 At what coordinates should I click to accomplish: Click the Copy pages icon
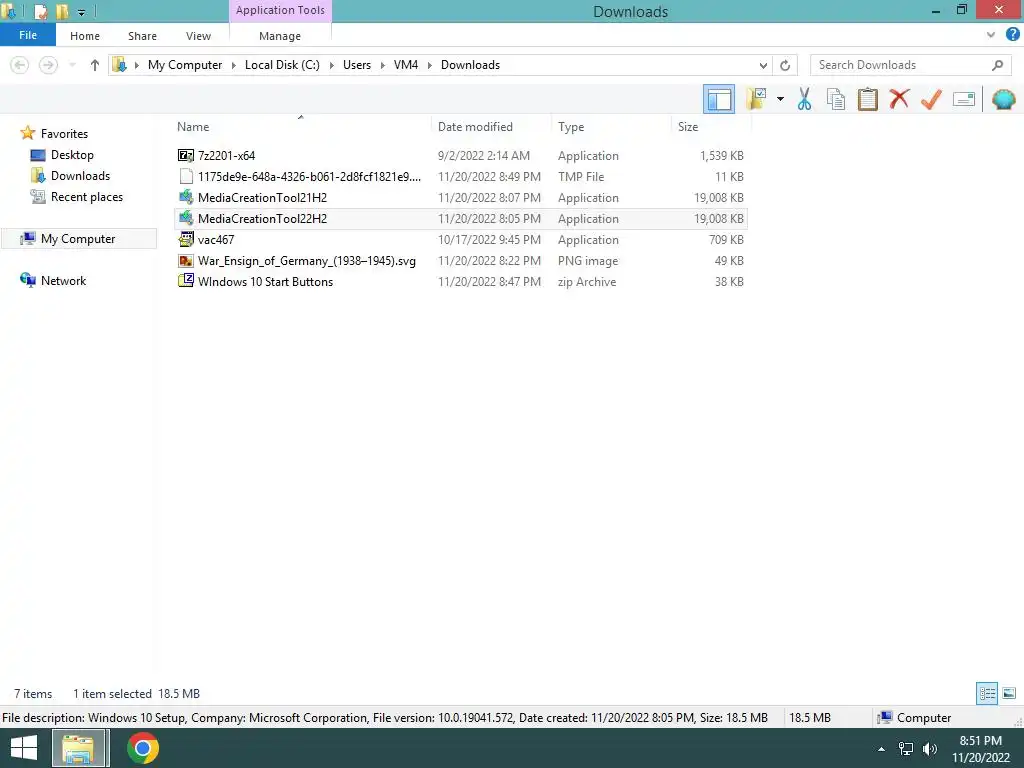pyautogui.click(x=836, y=99)
